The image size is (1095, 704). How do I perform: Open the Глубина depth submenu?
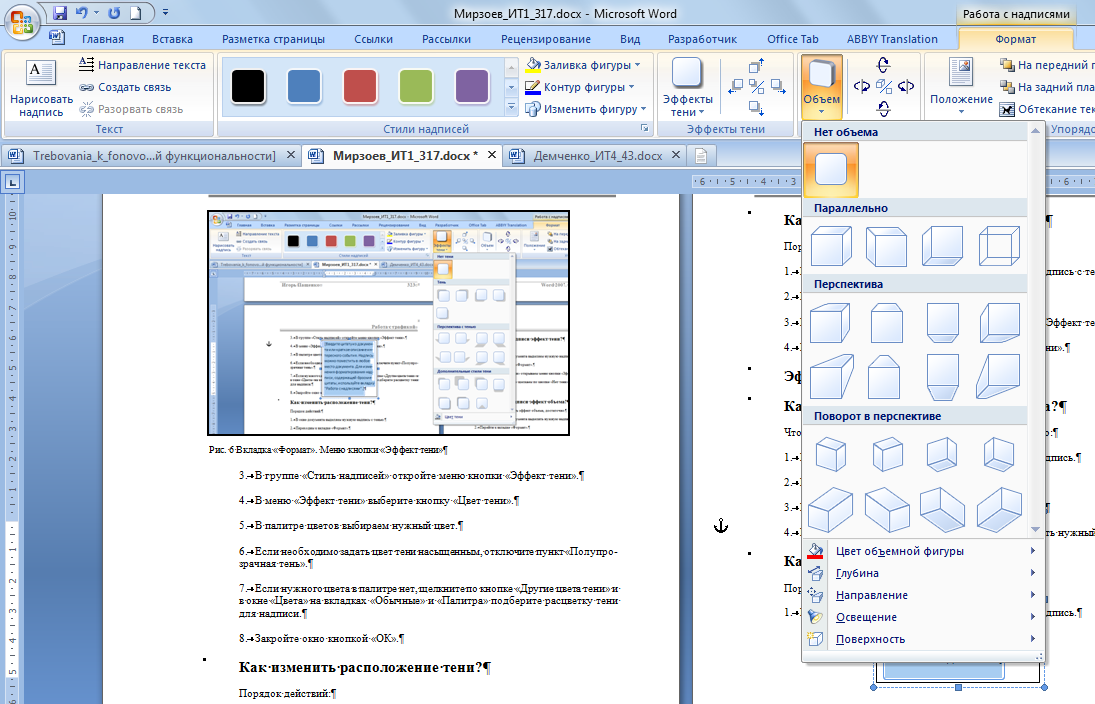pos(923,573)
